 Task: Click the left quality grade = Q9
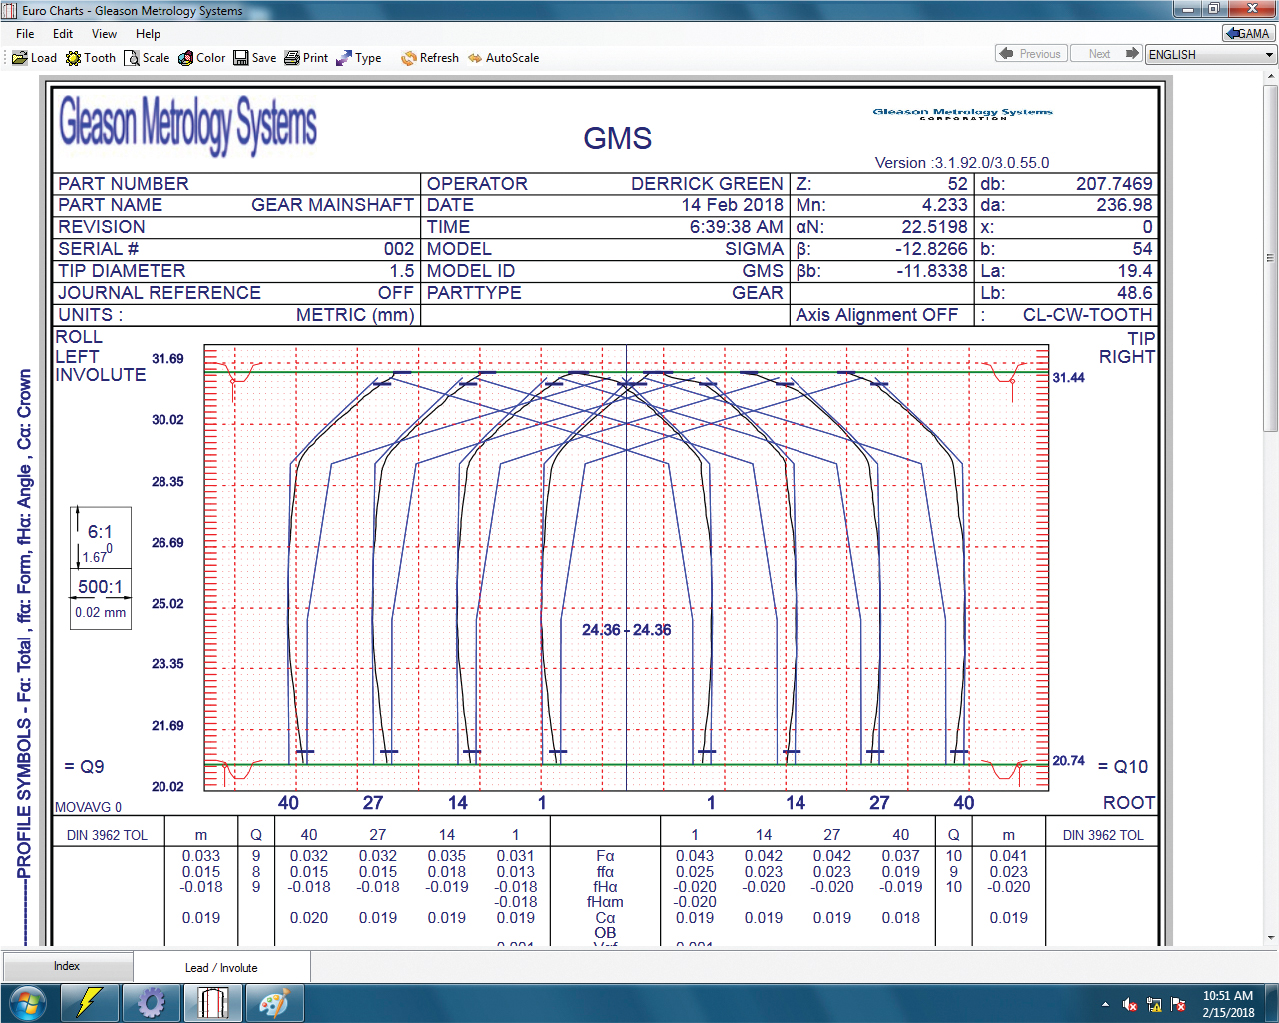[x=84, y=767]
